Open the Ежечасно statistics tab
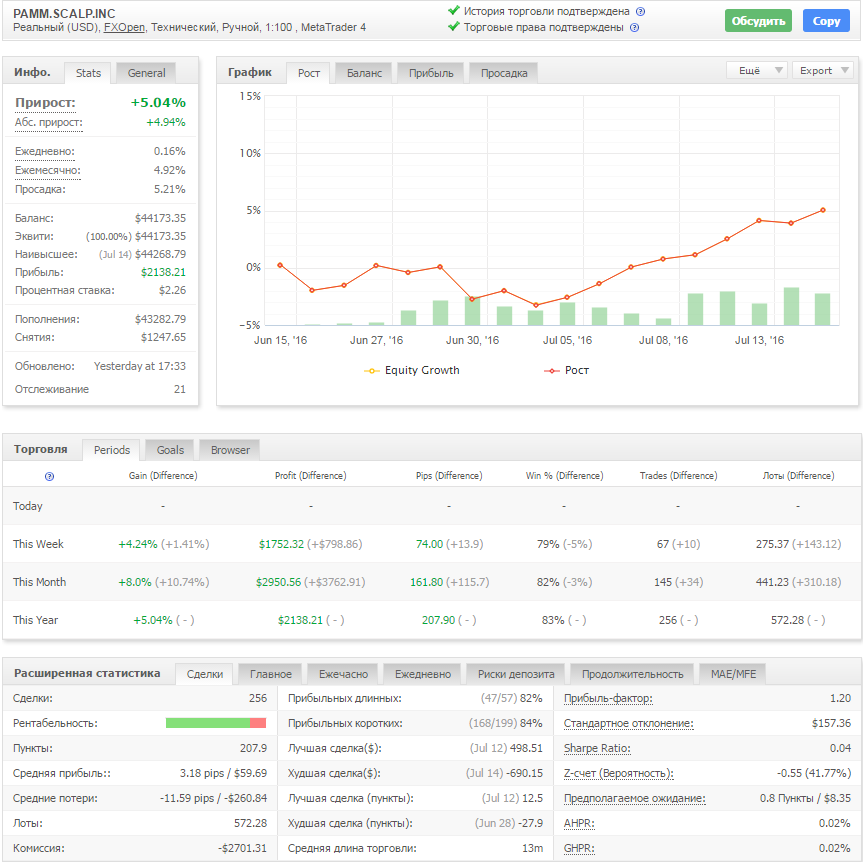 [343, 674]
